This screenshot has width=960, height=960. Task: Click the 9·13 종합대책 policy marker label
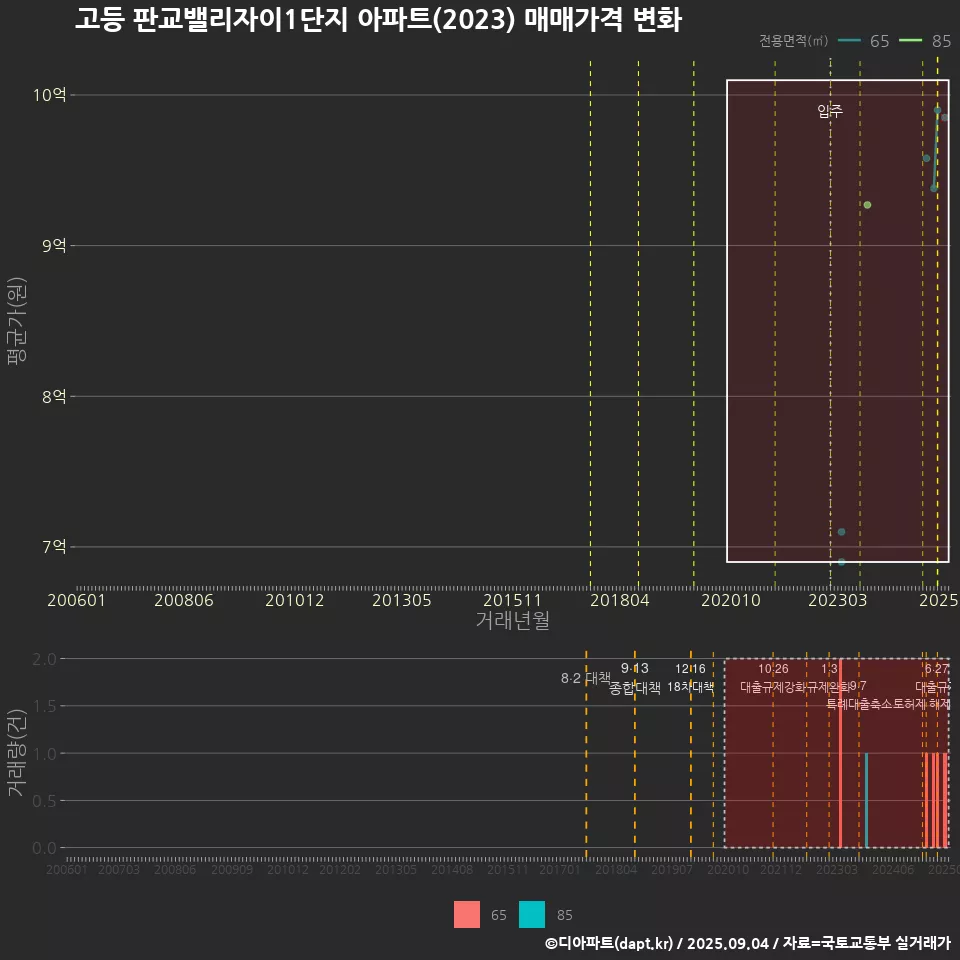pos(635,678)
